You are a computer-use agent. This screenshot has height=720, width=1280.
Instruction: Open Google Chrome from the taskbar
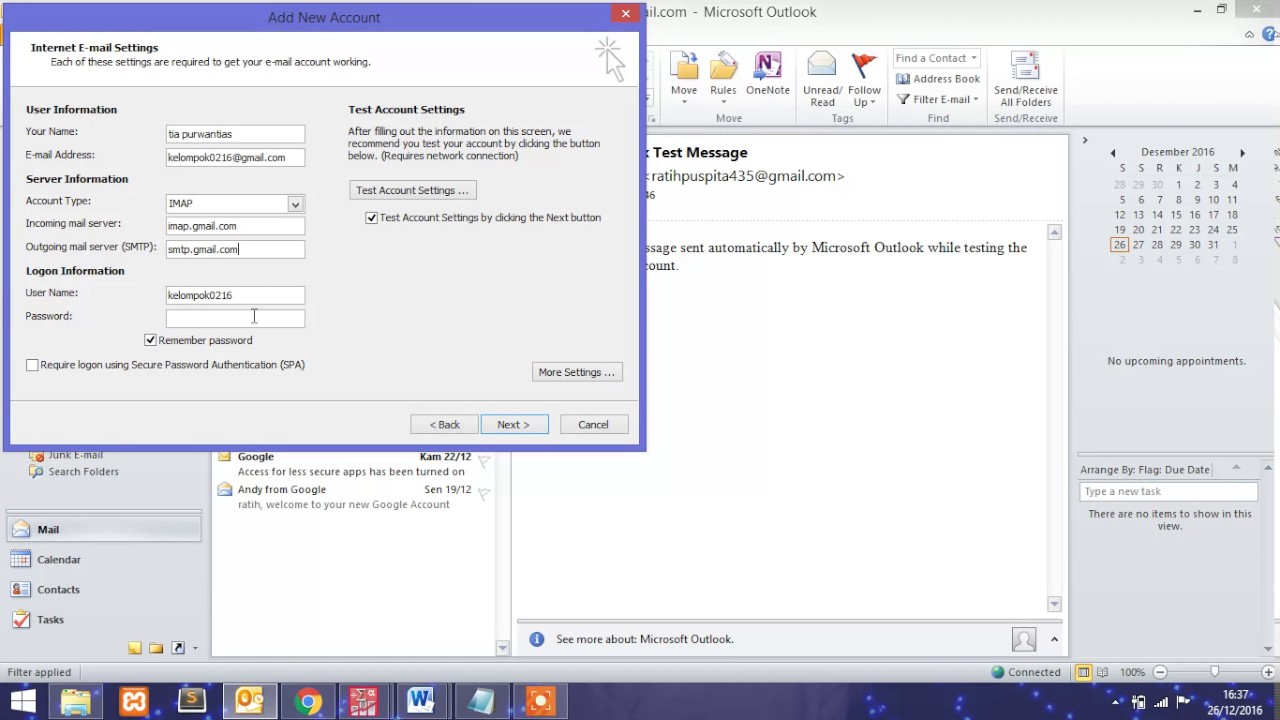coord(307,702)
